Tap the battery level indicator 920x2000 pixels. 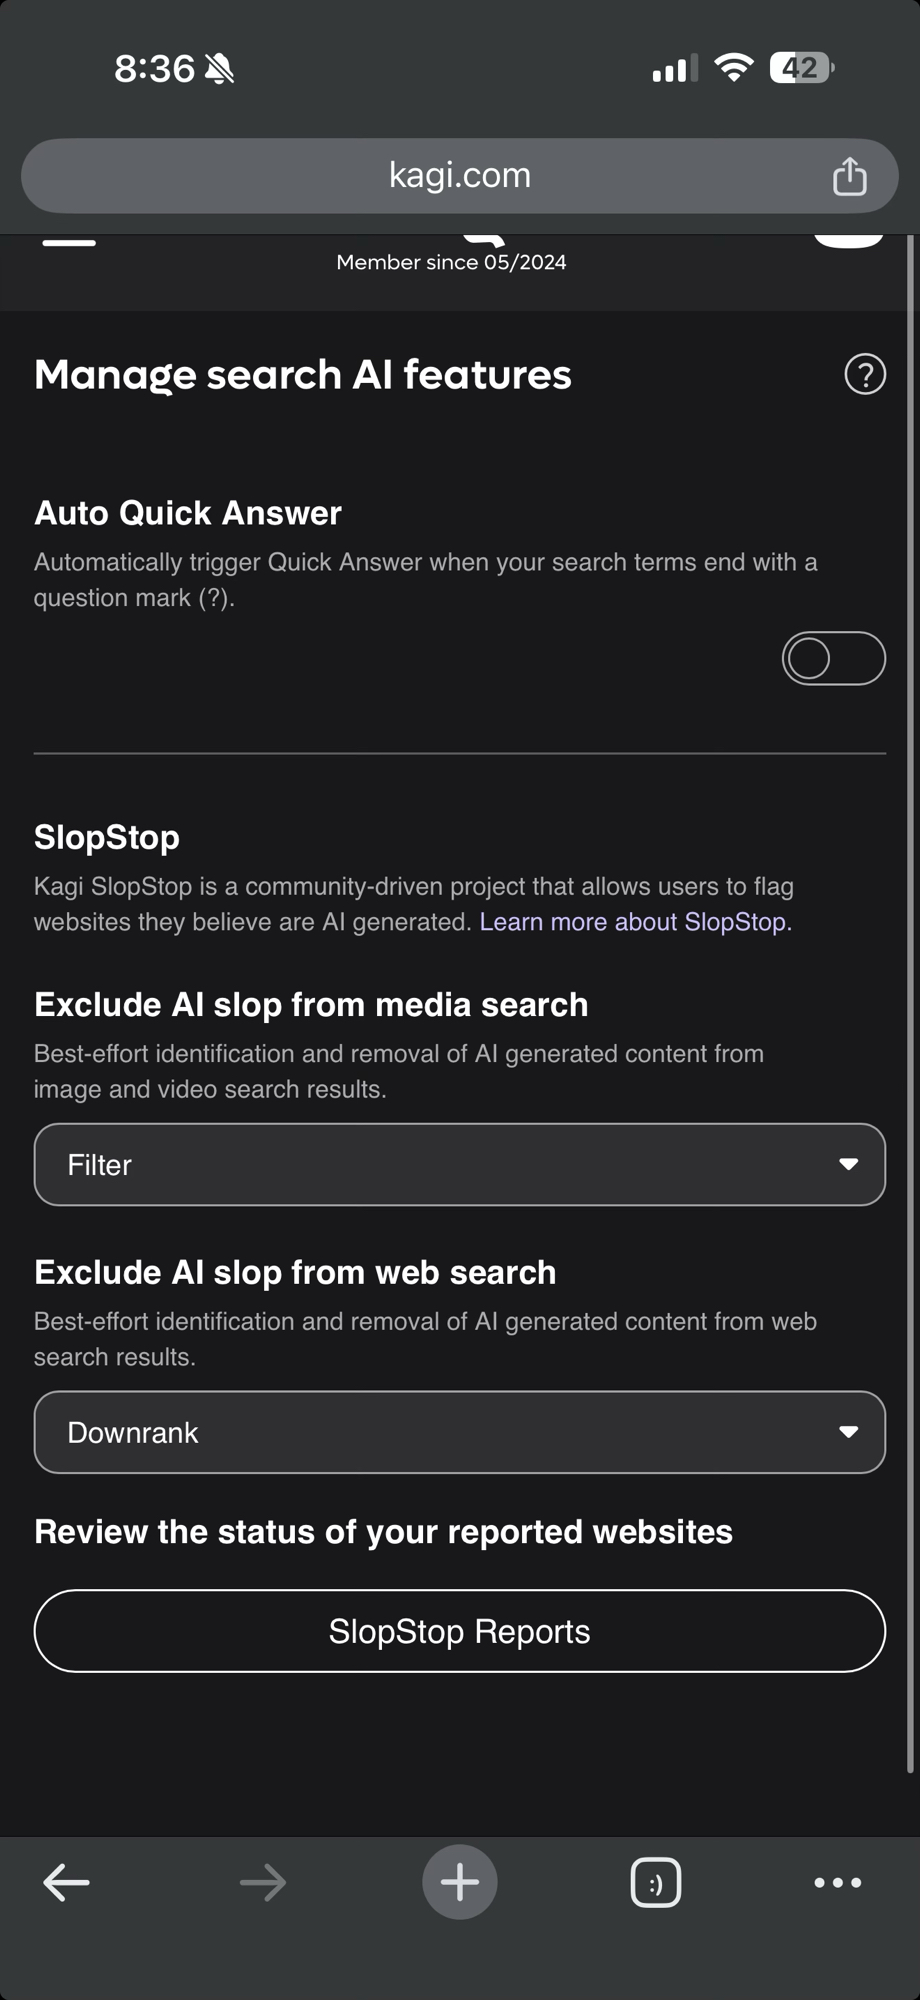pos(801,68)
